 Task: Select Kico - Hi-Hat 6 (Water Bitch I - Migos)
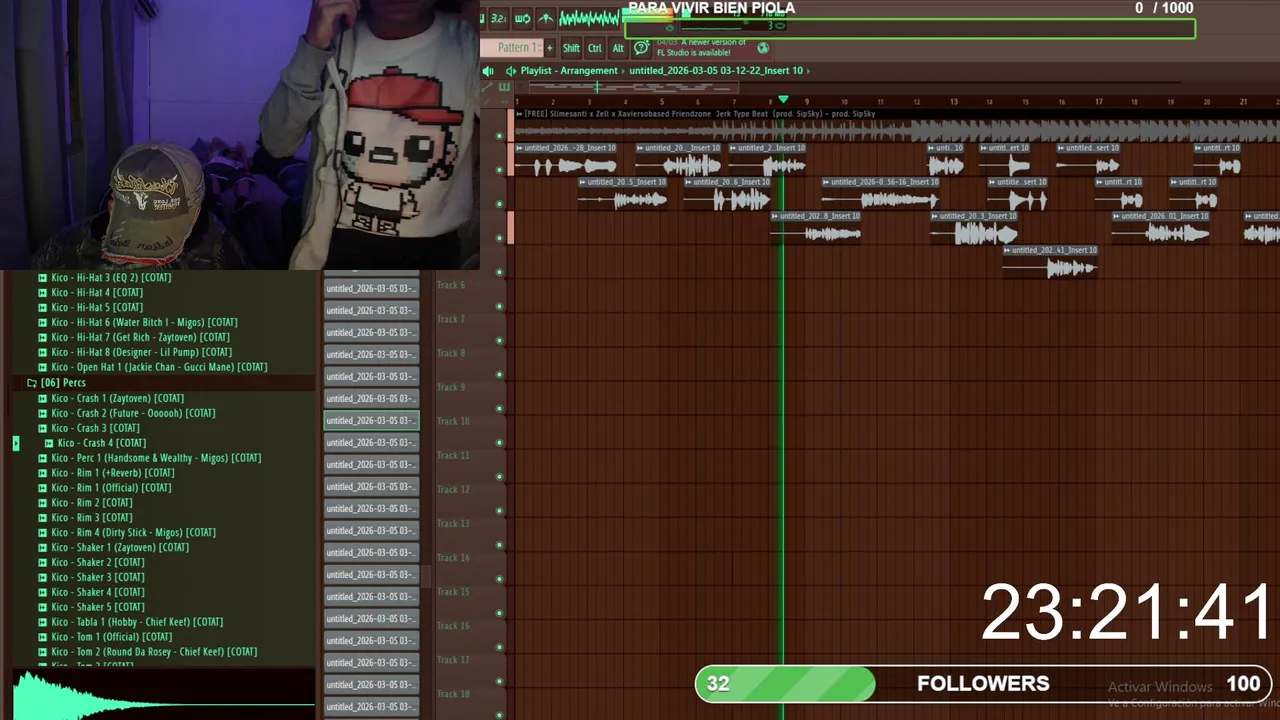144,322
